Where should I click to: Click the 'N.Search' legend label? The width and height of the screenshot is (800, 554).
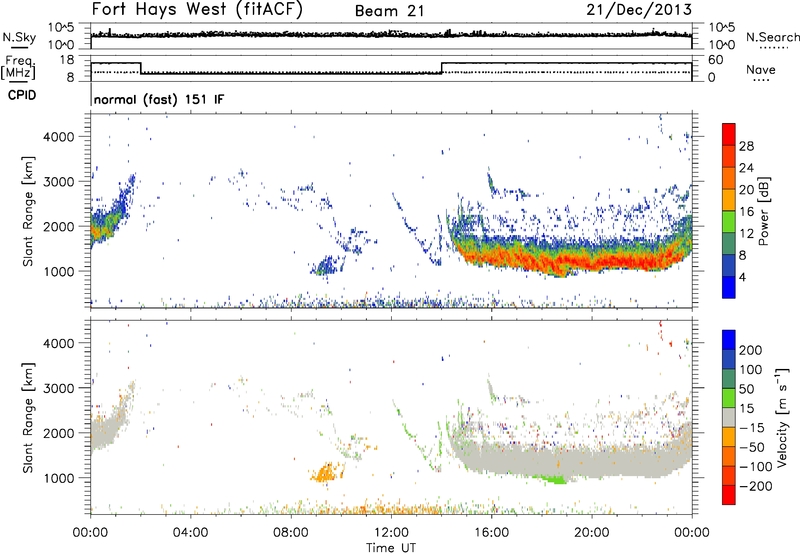[x=772, y=37]
